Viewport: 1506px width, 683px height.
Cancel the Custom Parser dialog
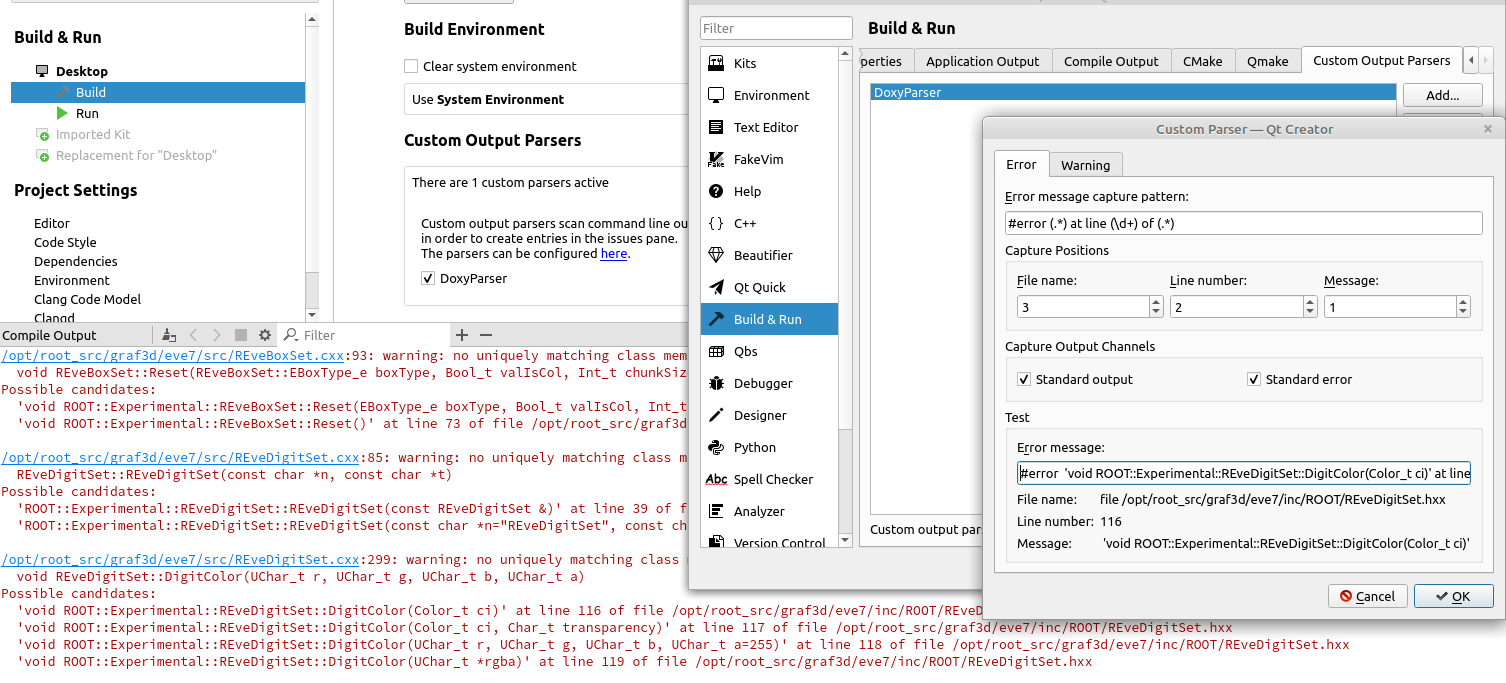pyautogui.click(x=1368, y=596)
